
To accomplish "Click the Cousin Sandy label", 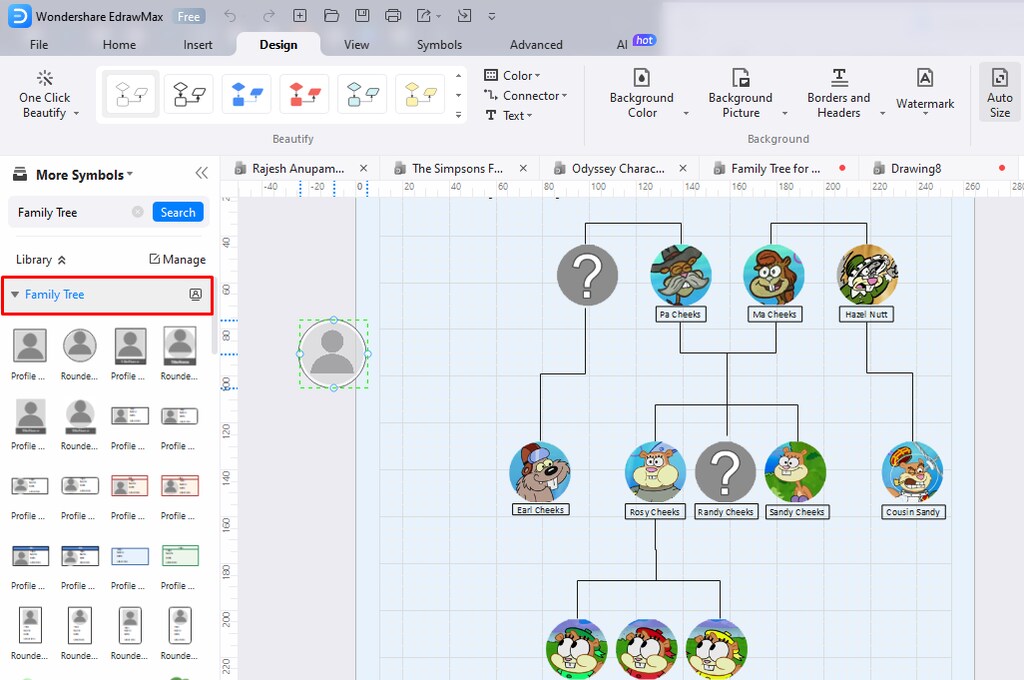I will 913,512.
